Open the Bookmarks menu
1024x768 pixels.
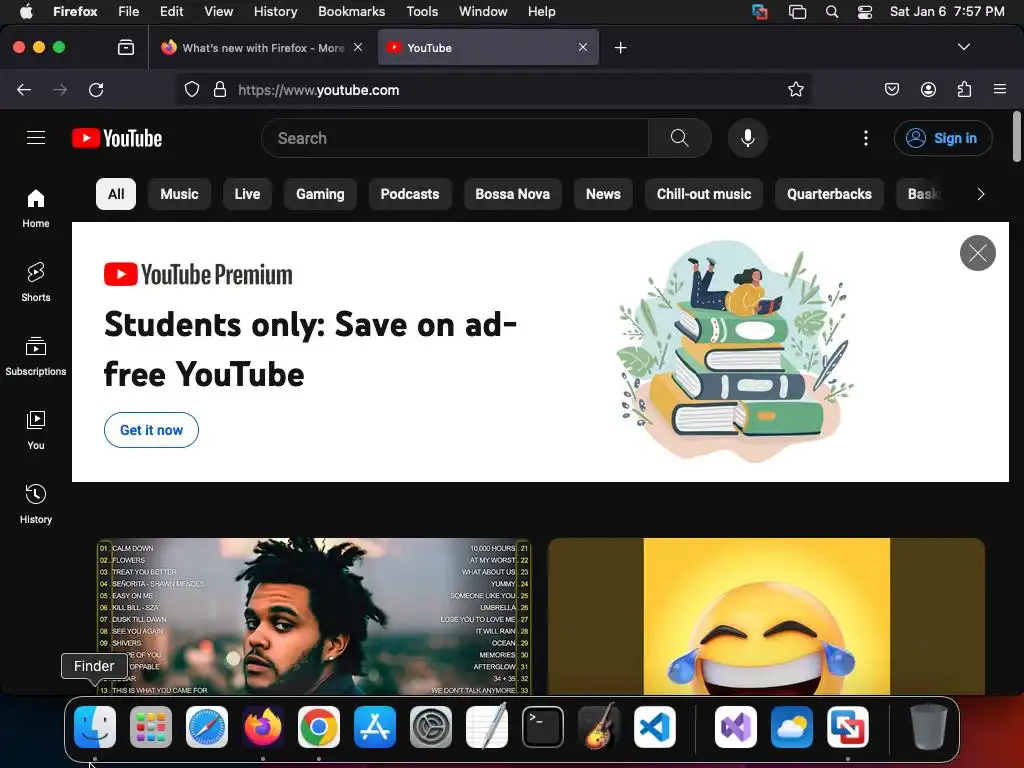(x=351, y=12)
